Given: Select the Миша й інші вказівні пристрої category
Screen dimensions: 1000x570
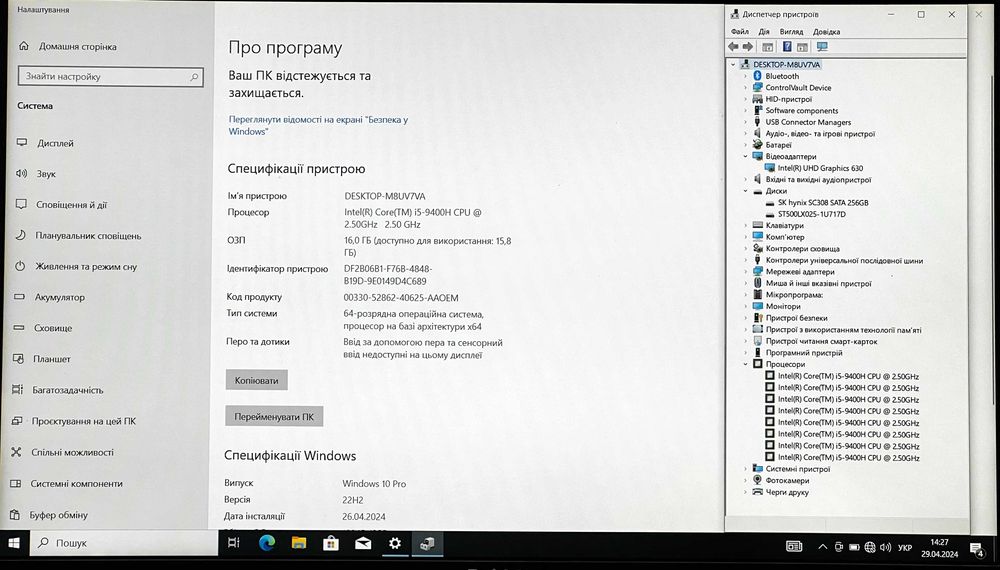Looking at the screenshot, I should click(818, 284).
